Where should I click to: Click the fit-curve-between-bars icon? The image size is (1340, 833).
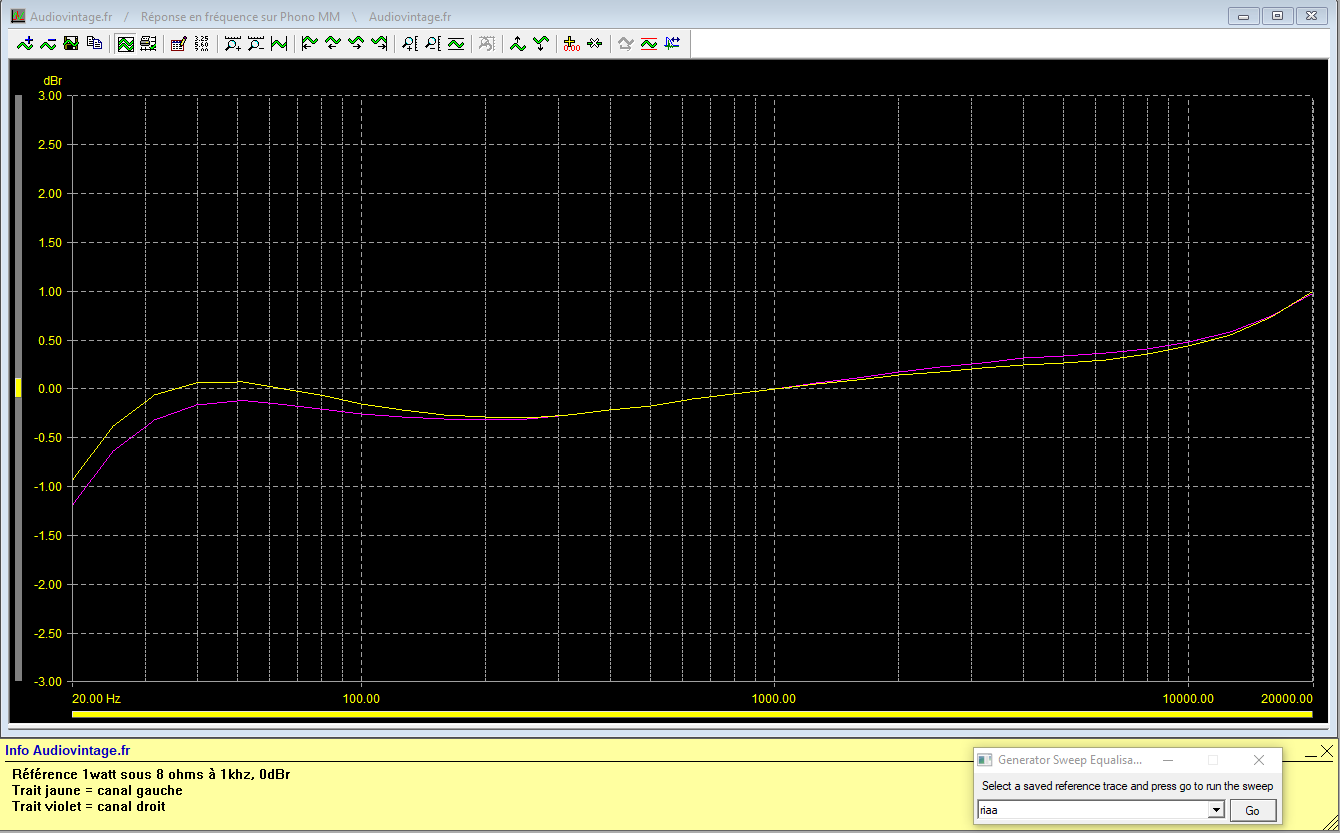(x=279, y=43)
